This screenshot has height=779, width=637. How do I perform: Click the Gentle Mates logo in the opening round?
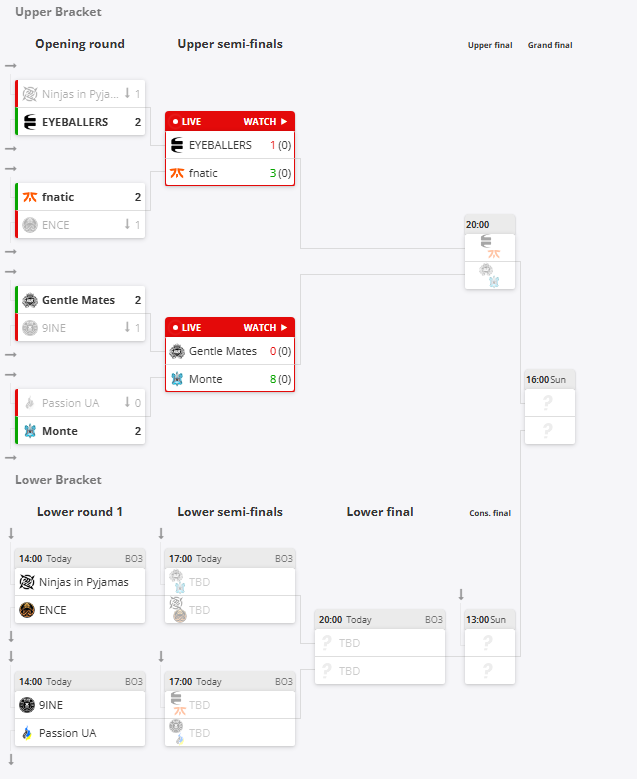tap(30, 300)
